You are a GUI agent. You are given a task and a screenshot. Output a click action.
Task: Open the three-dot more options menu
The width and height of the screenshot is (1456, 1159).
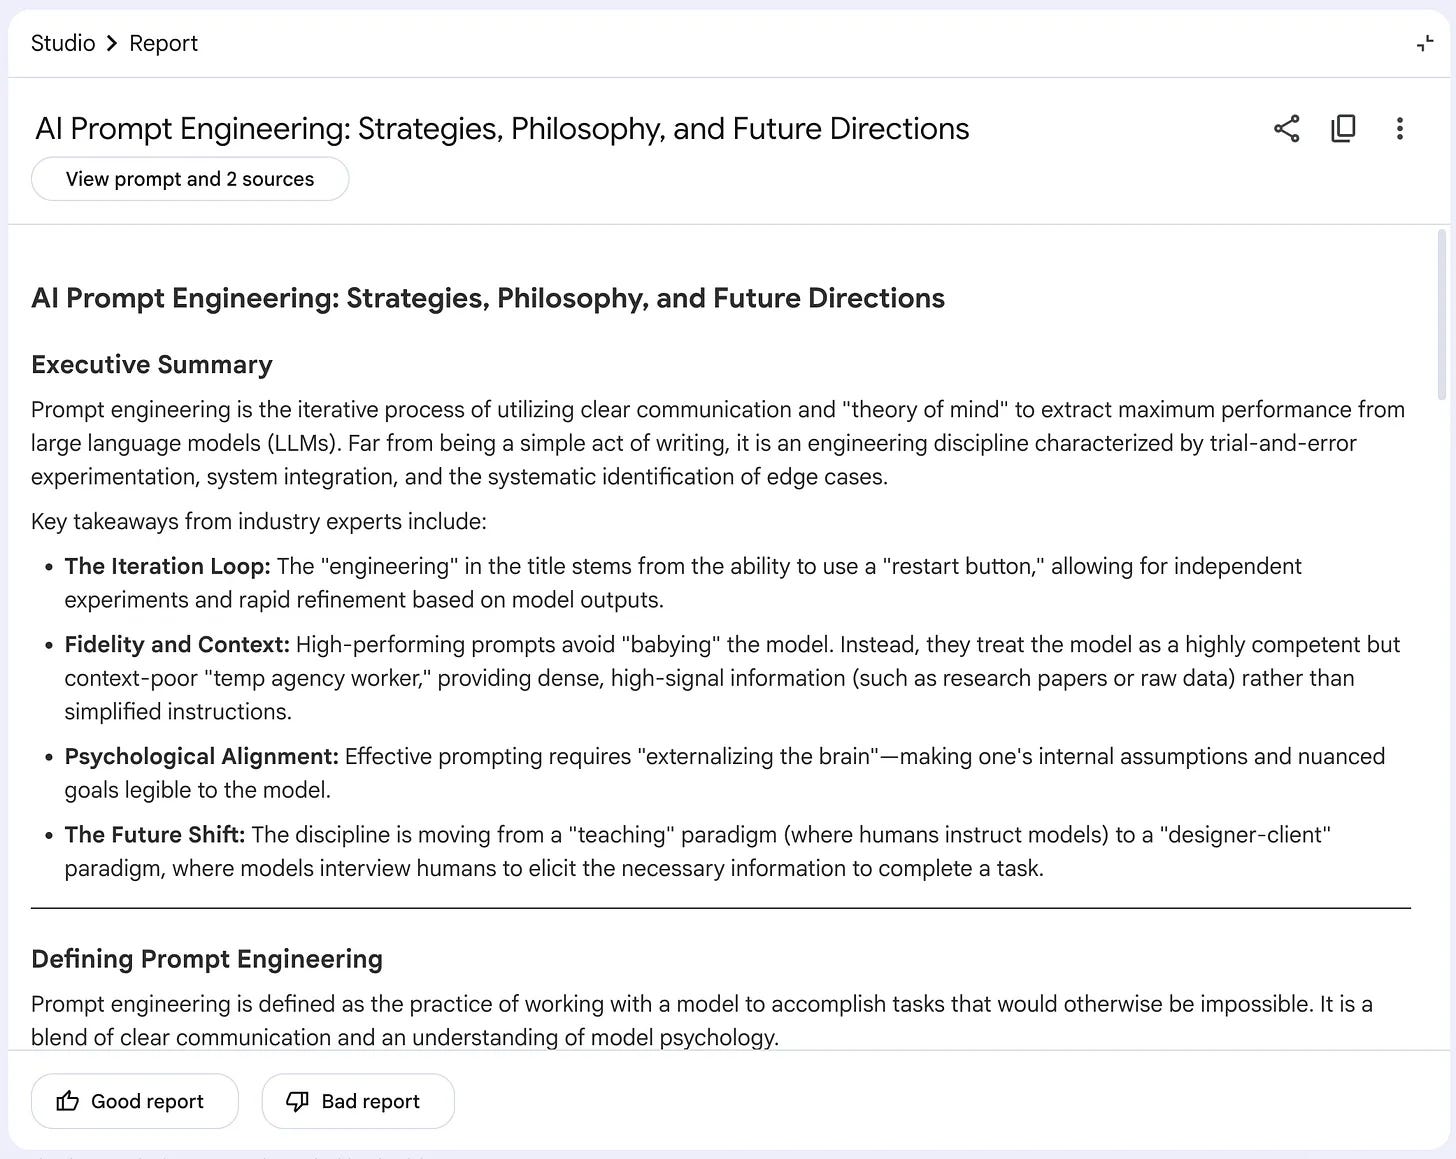point(1399,129)
